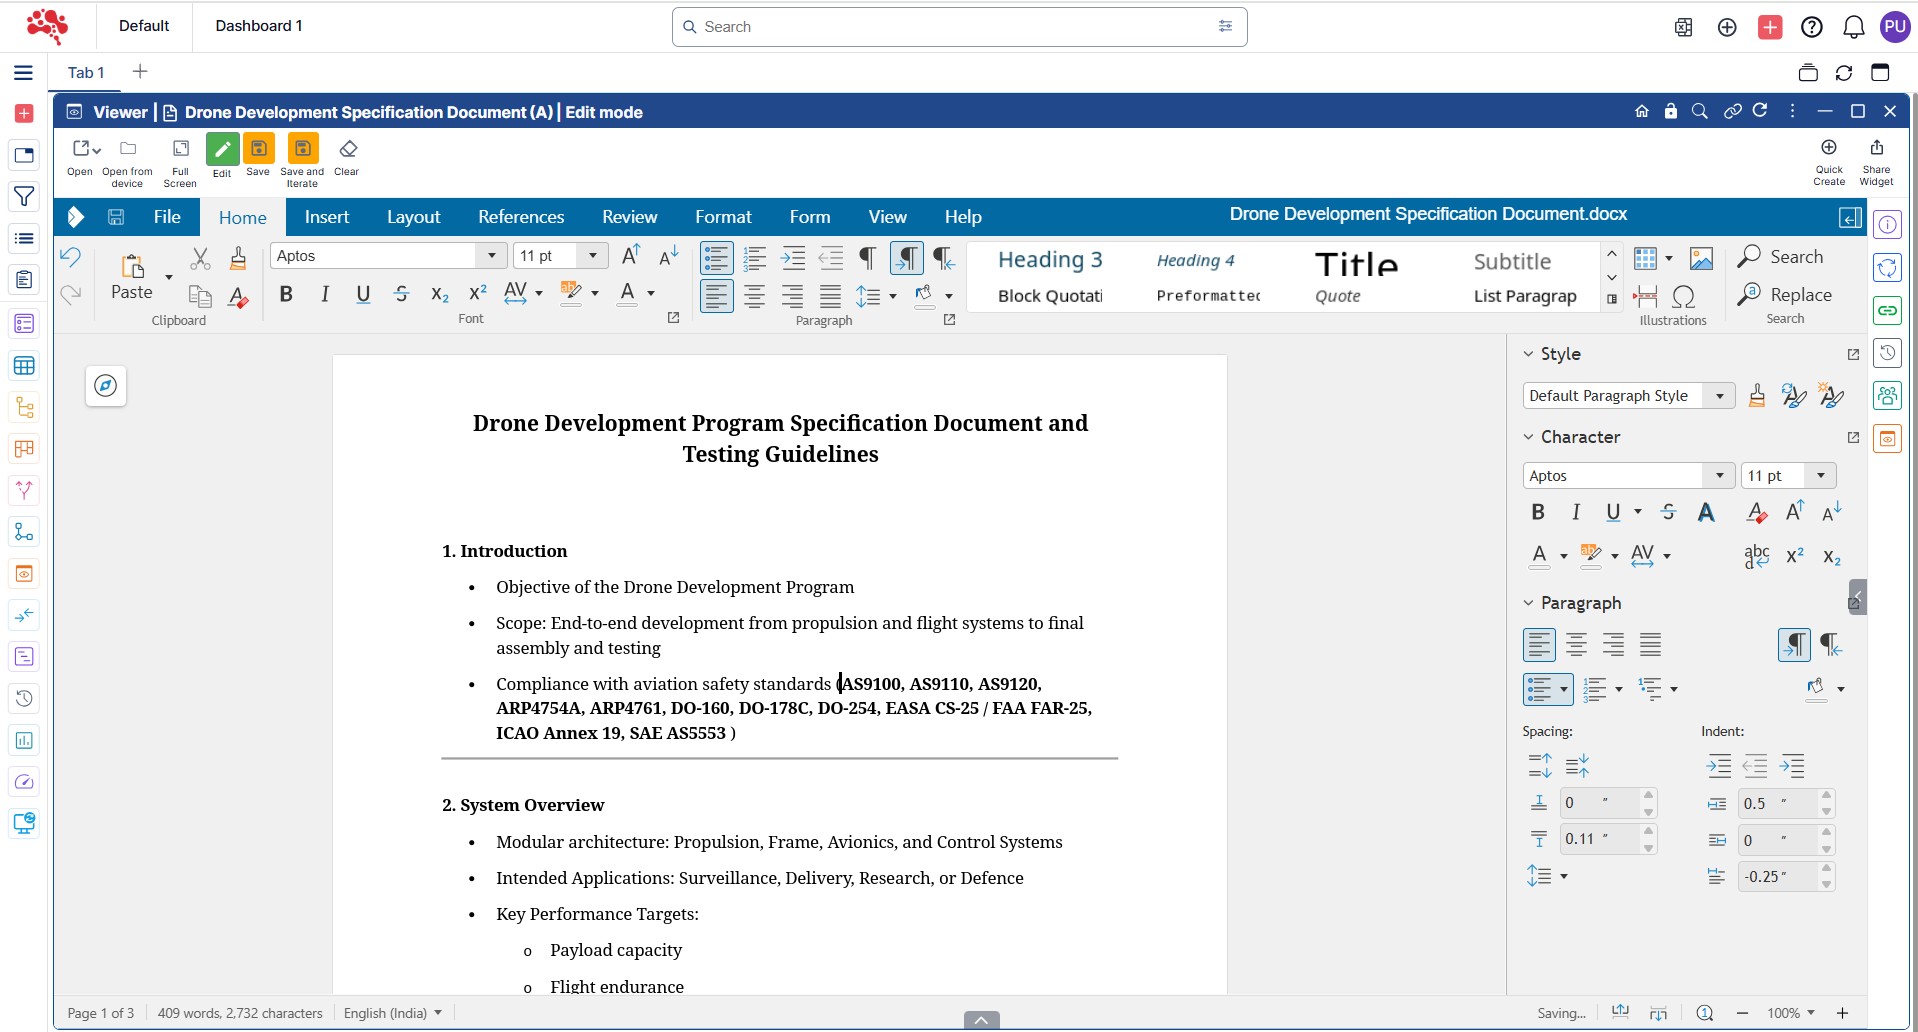This screenshot has width=1918, height=1032.
Task: Click the Undo arrow icon
Action: click(x=70, y=257)
